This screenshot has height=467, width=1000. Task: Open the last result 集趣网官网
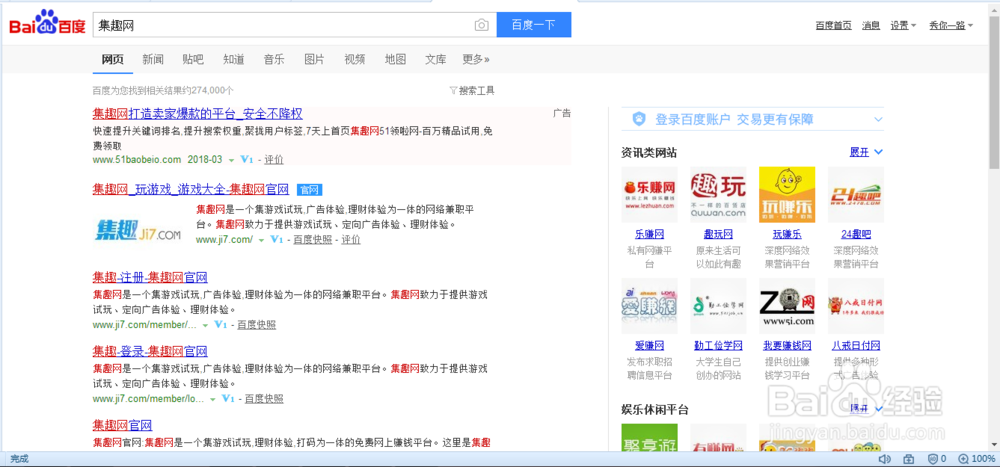click(122, 426)
